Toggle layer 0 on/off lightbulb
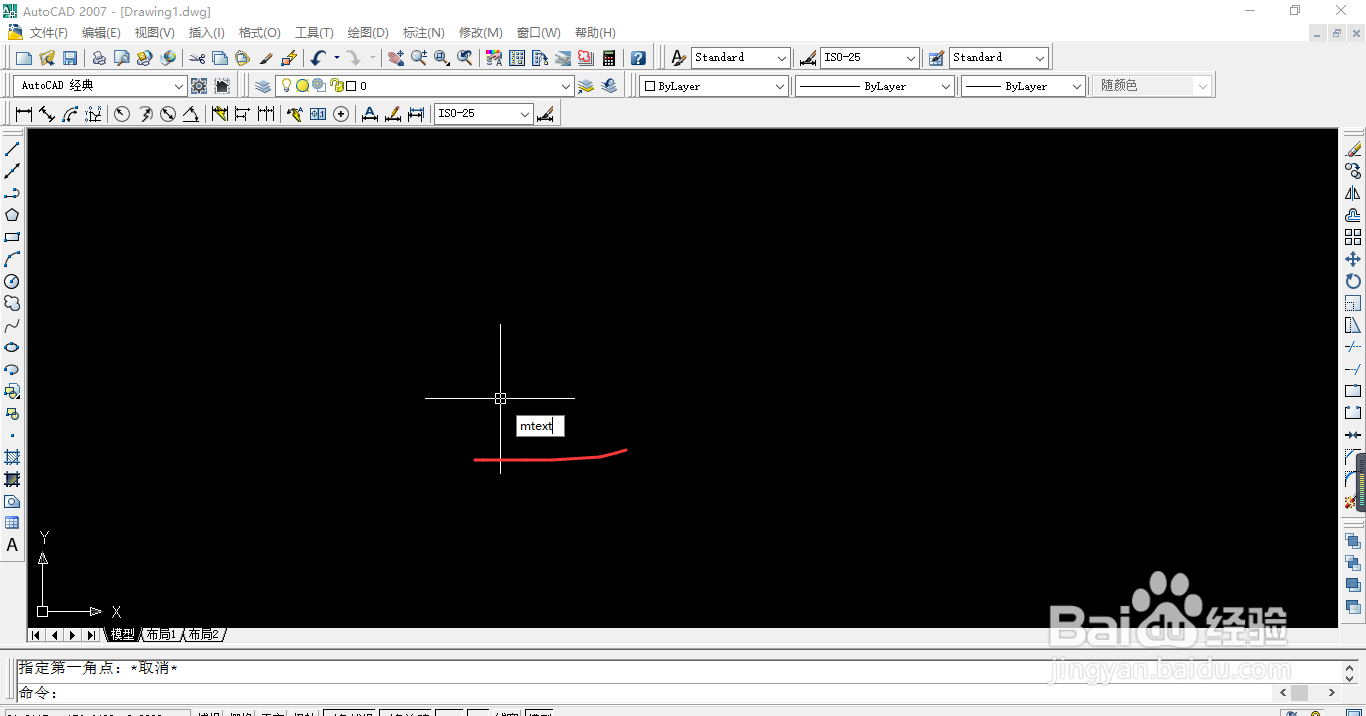The height and width of the screenshot is (716, 1366). (x=287, y=86)
